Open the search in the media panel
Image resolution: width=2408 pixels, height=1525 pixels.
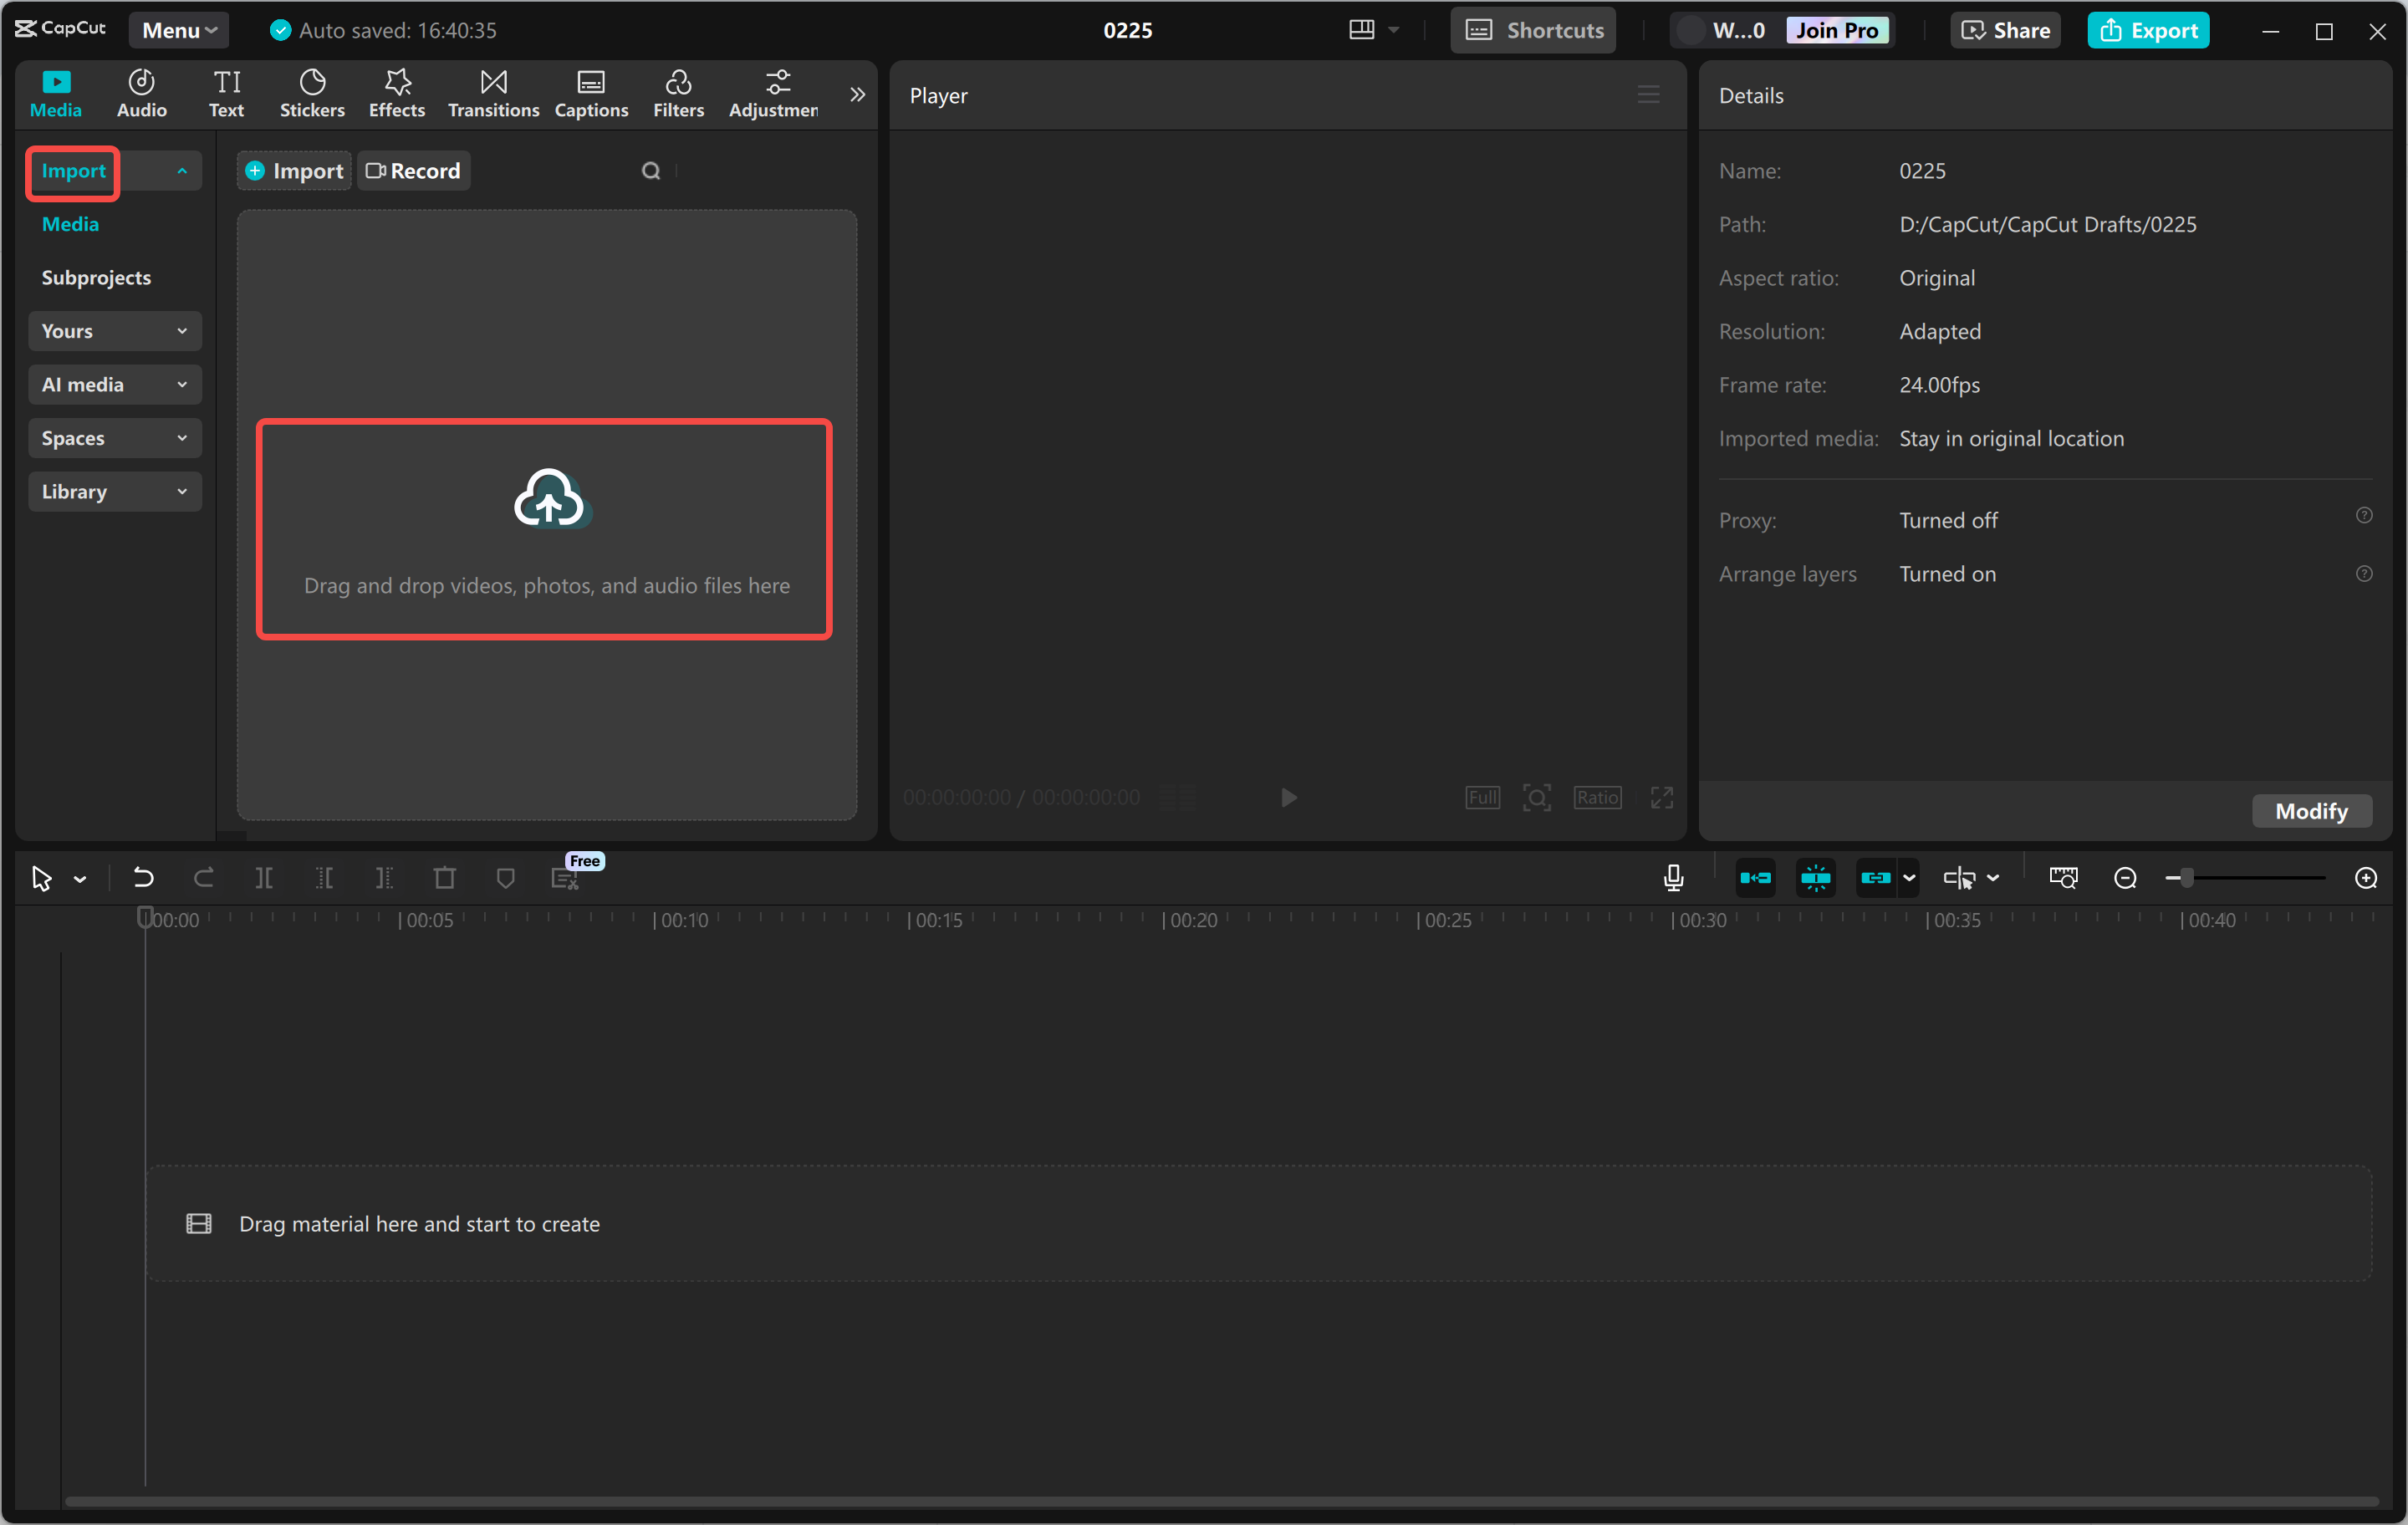[x=651, y=170]
